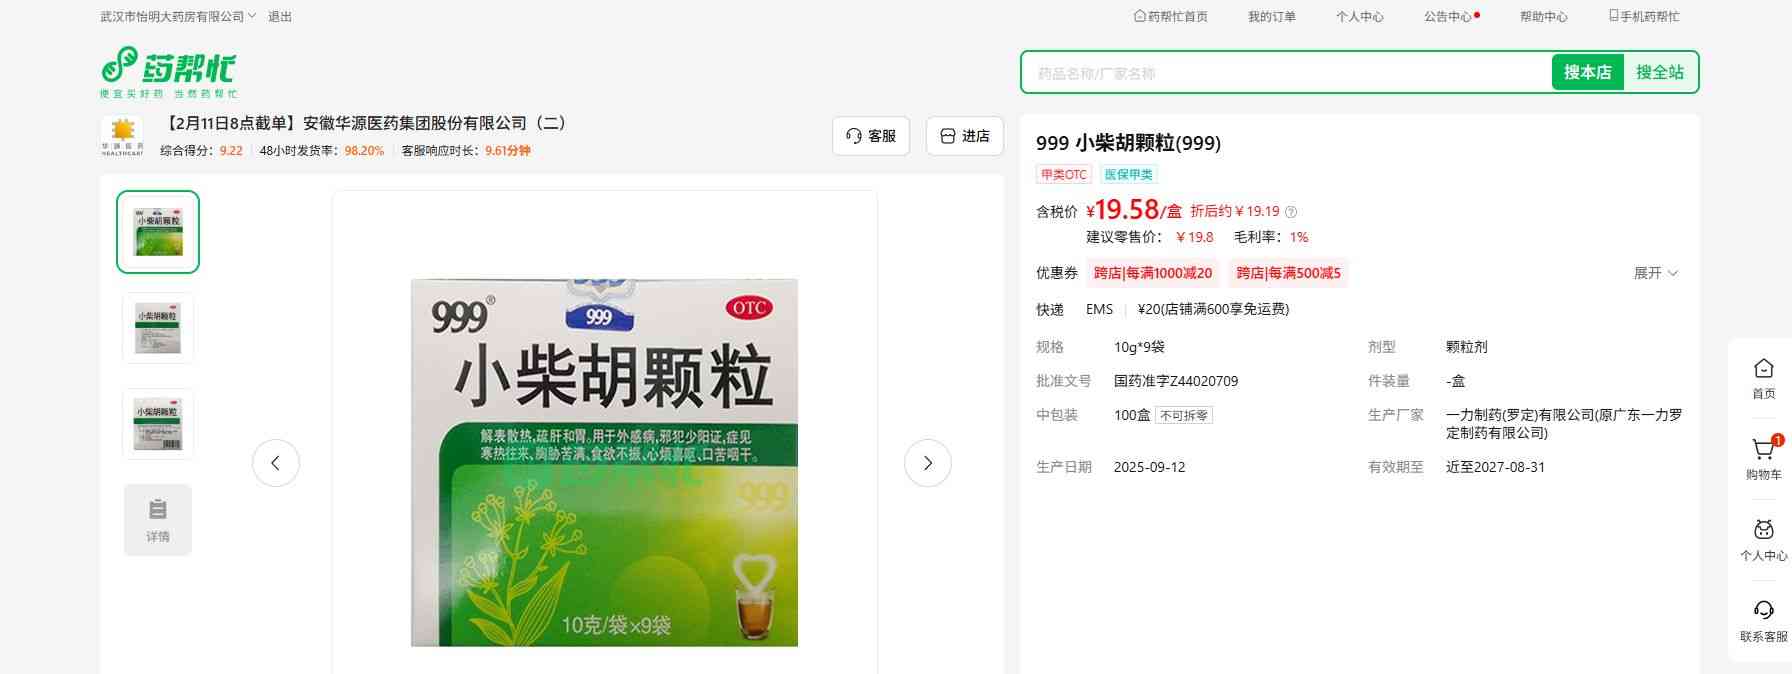Click the 详情 details icon
The height and width of the screenshot is (674, 1792).
[x=158, y=519]
